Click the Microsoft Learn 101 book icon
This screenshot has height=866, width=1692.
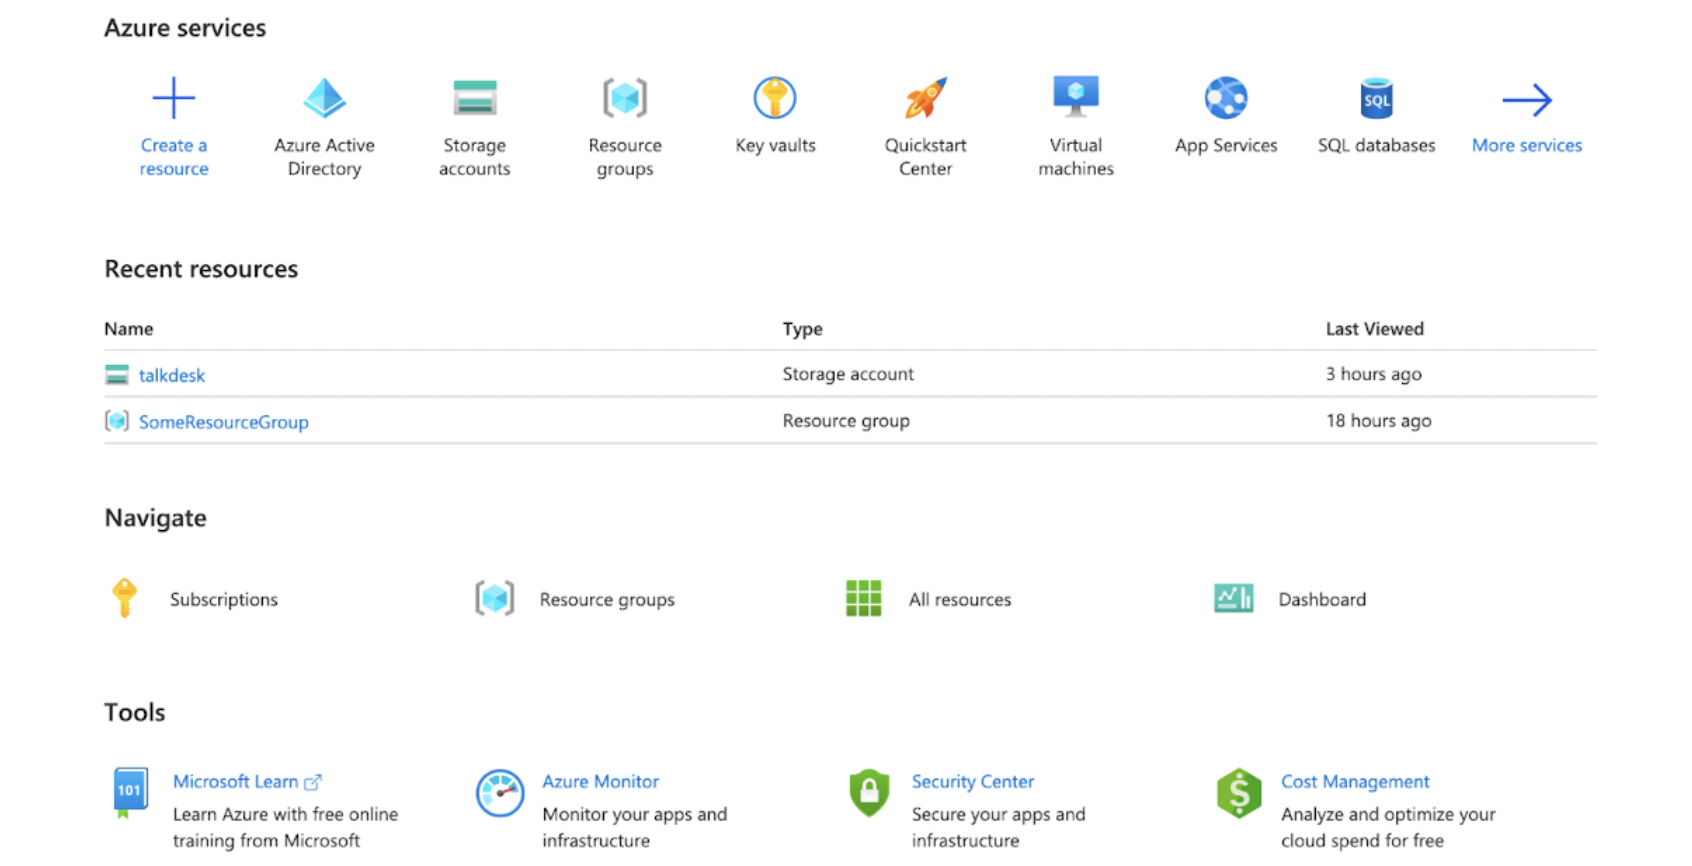click(130, 793)
